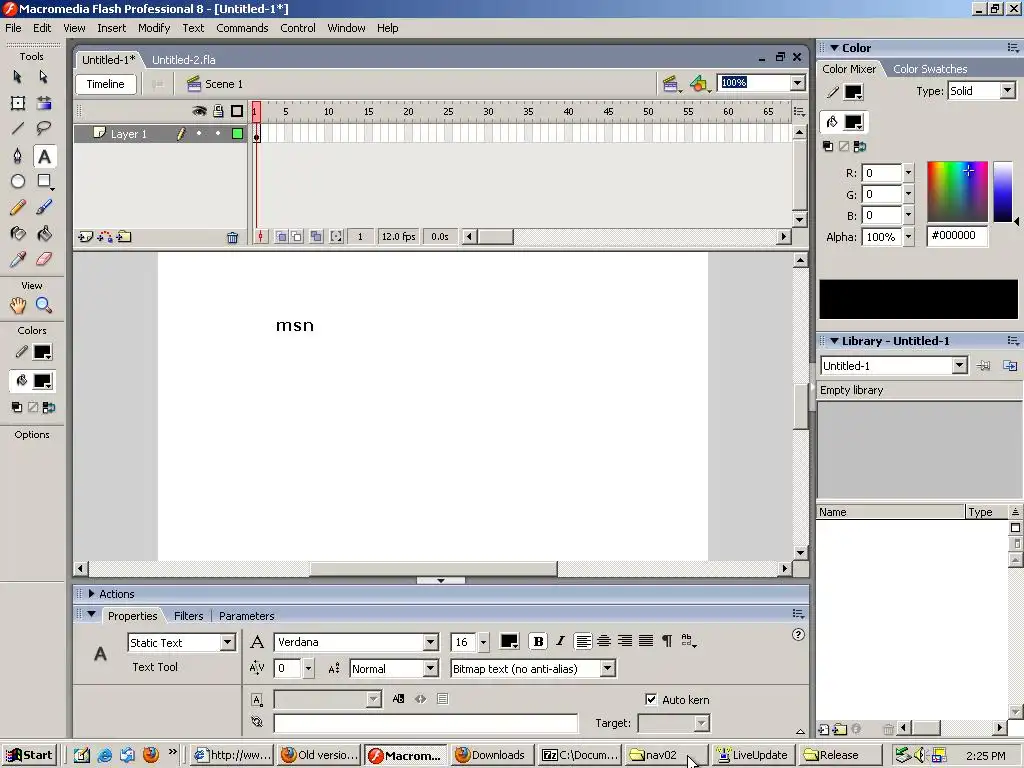Open the Modify menu
This screenshot has width=1024, height=768.
154,28
